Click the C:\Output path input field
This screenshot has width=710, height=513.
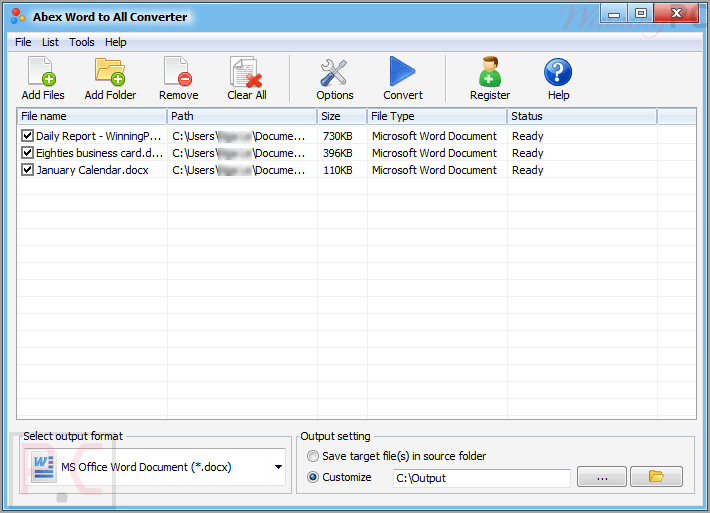(481, 478)
